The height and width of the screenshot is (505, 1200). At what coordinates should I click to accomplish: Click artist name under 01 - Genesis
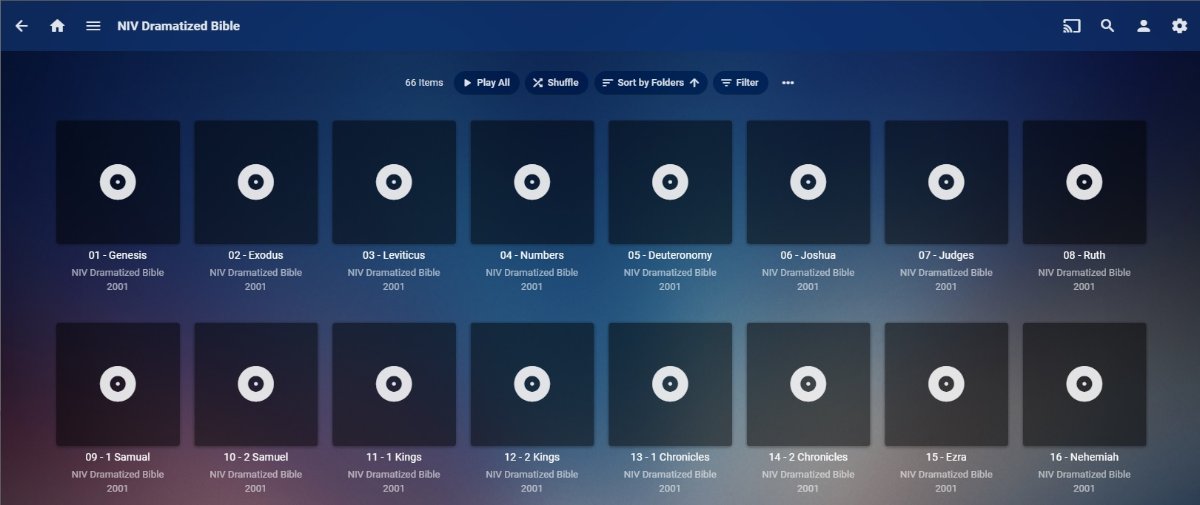click(118, 272)
